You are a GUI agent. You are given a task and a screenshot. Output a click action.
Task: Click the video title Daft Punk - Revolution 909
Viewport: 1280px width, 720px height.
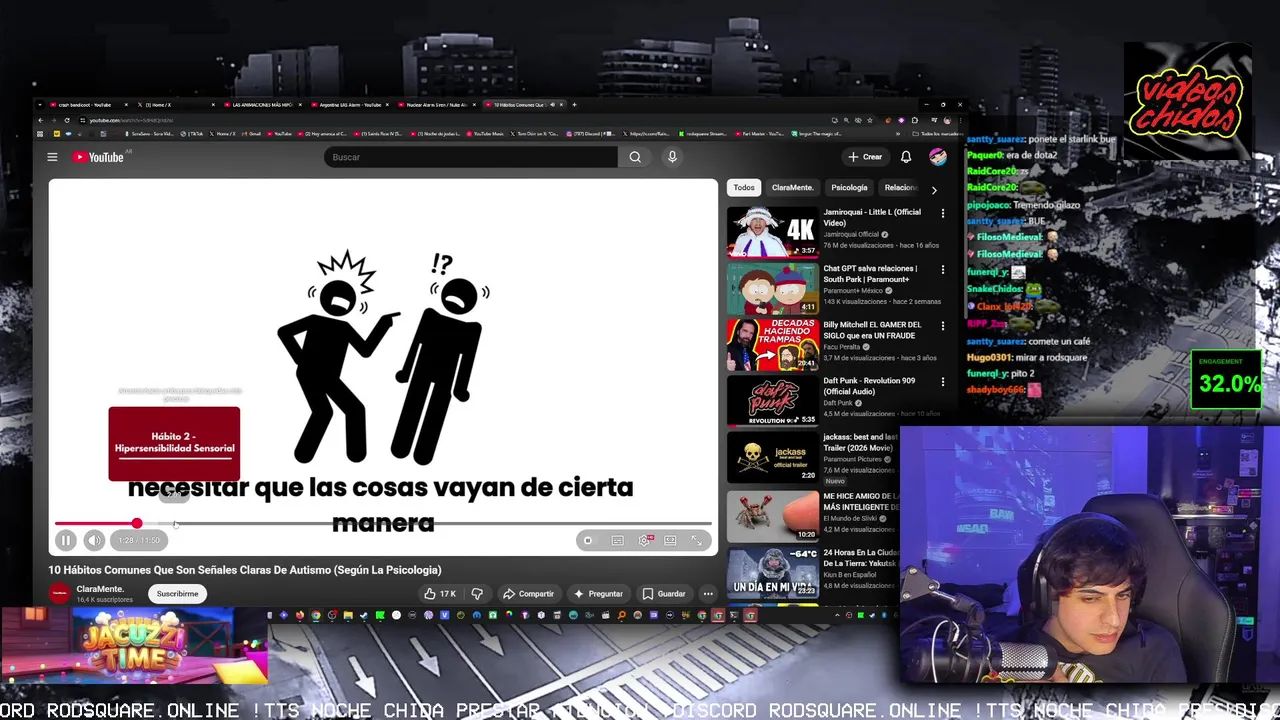tap(869, 387)
